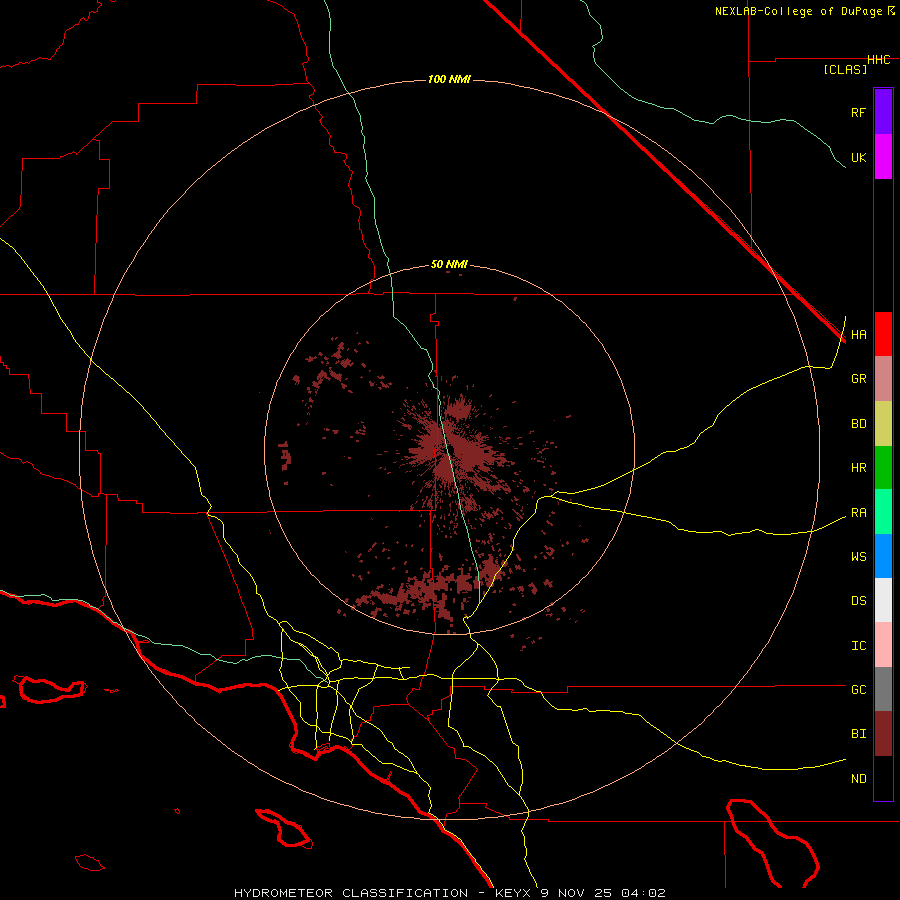The height and width of the screenshot is (900, 900).
Task: Click the HA legend label
Action: [858, 335]
